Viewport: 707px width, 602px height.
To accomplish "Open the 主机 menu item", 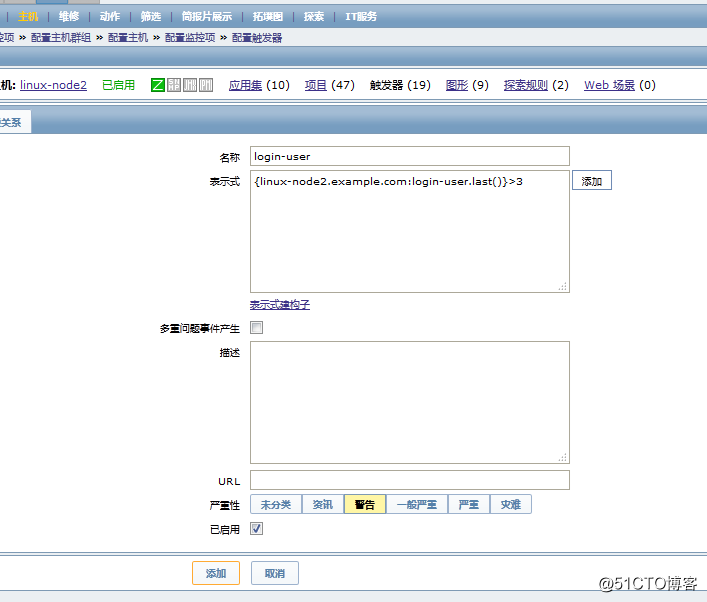I will (28, 17).
